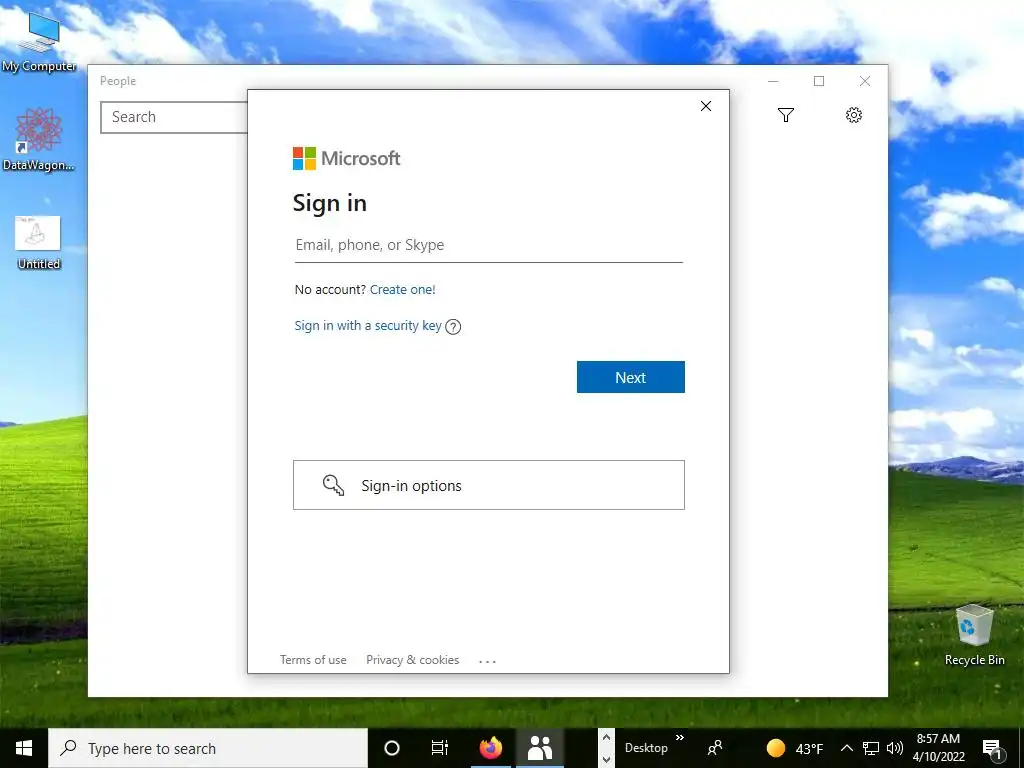Close the People window
1024x768 pixels.
865,81
